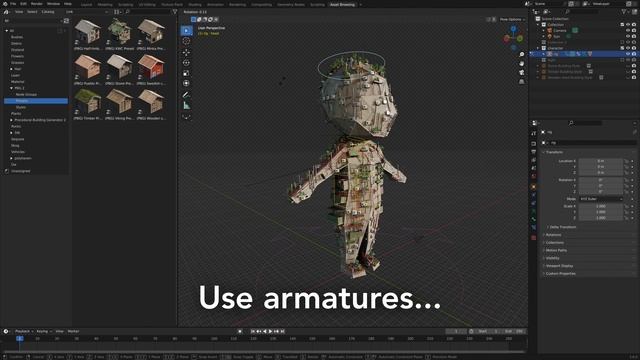This screenshot has width=640, height=360.
Task: Select the Scale tool
Action: point(187,73)
